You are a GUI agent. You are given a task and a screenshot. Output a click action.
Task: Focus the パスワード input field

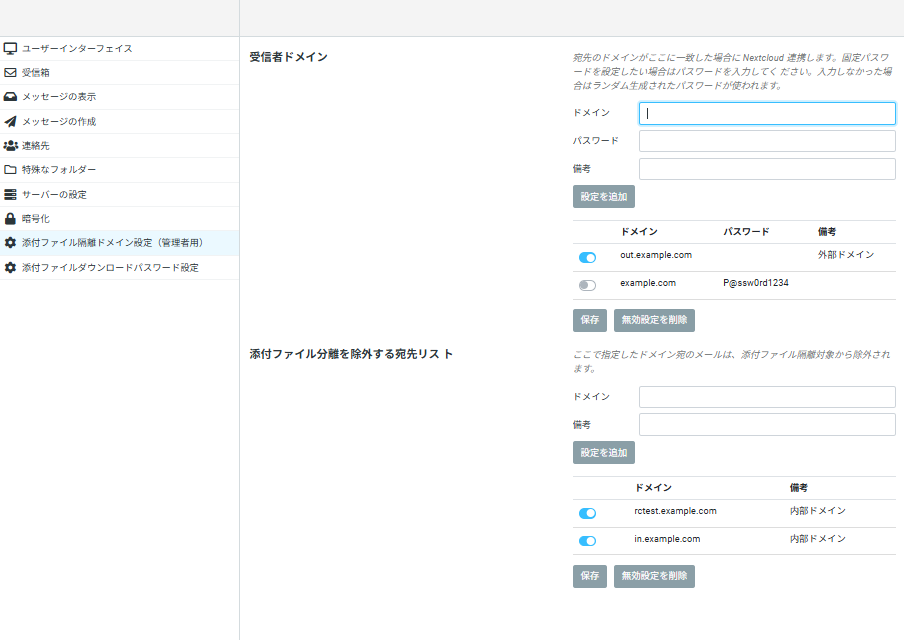coord(767,141)
